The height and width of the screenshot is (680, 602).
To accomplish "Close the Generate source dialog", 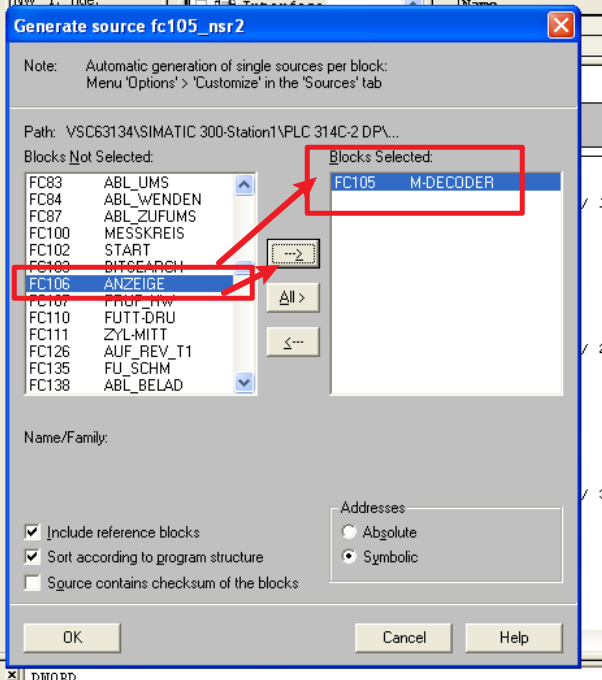I will click(563, 24).
